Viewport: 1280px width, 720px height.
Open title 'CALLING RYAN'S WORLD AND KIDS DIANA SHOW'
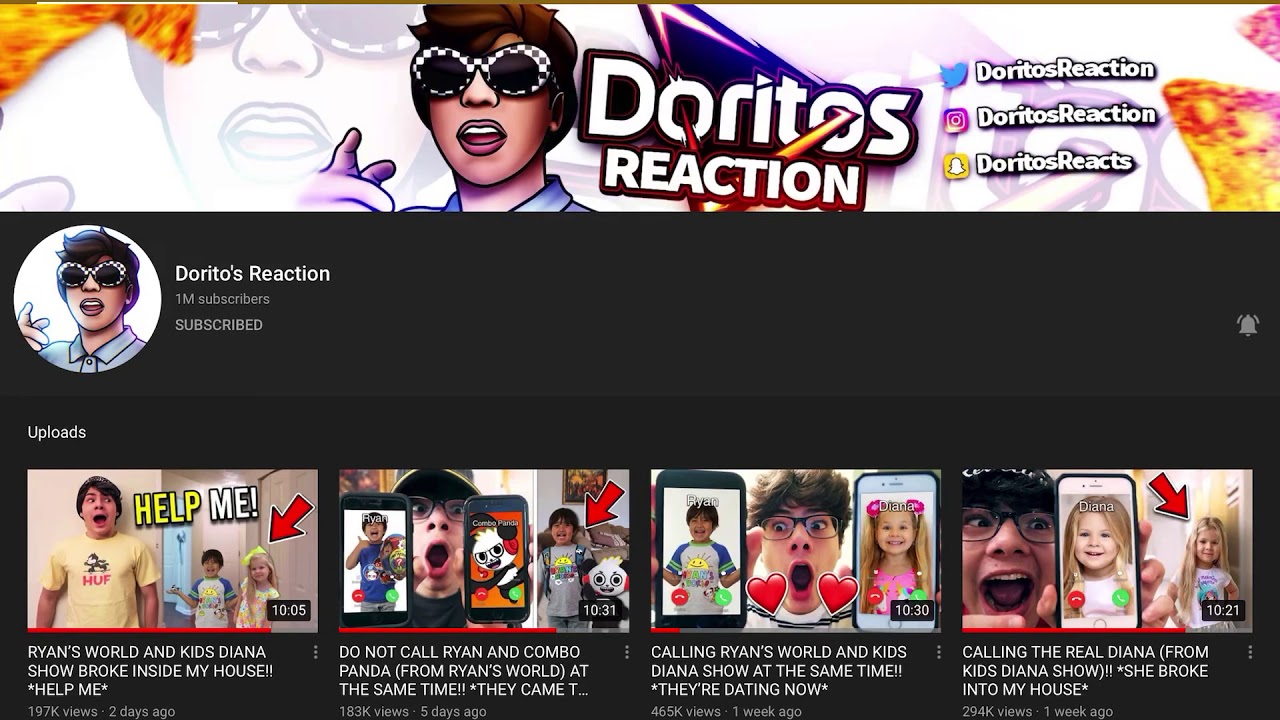779,671
